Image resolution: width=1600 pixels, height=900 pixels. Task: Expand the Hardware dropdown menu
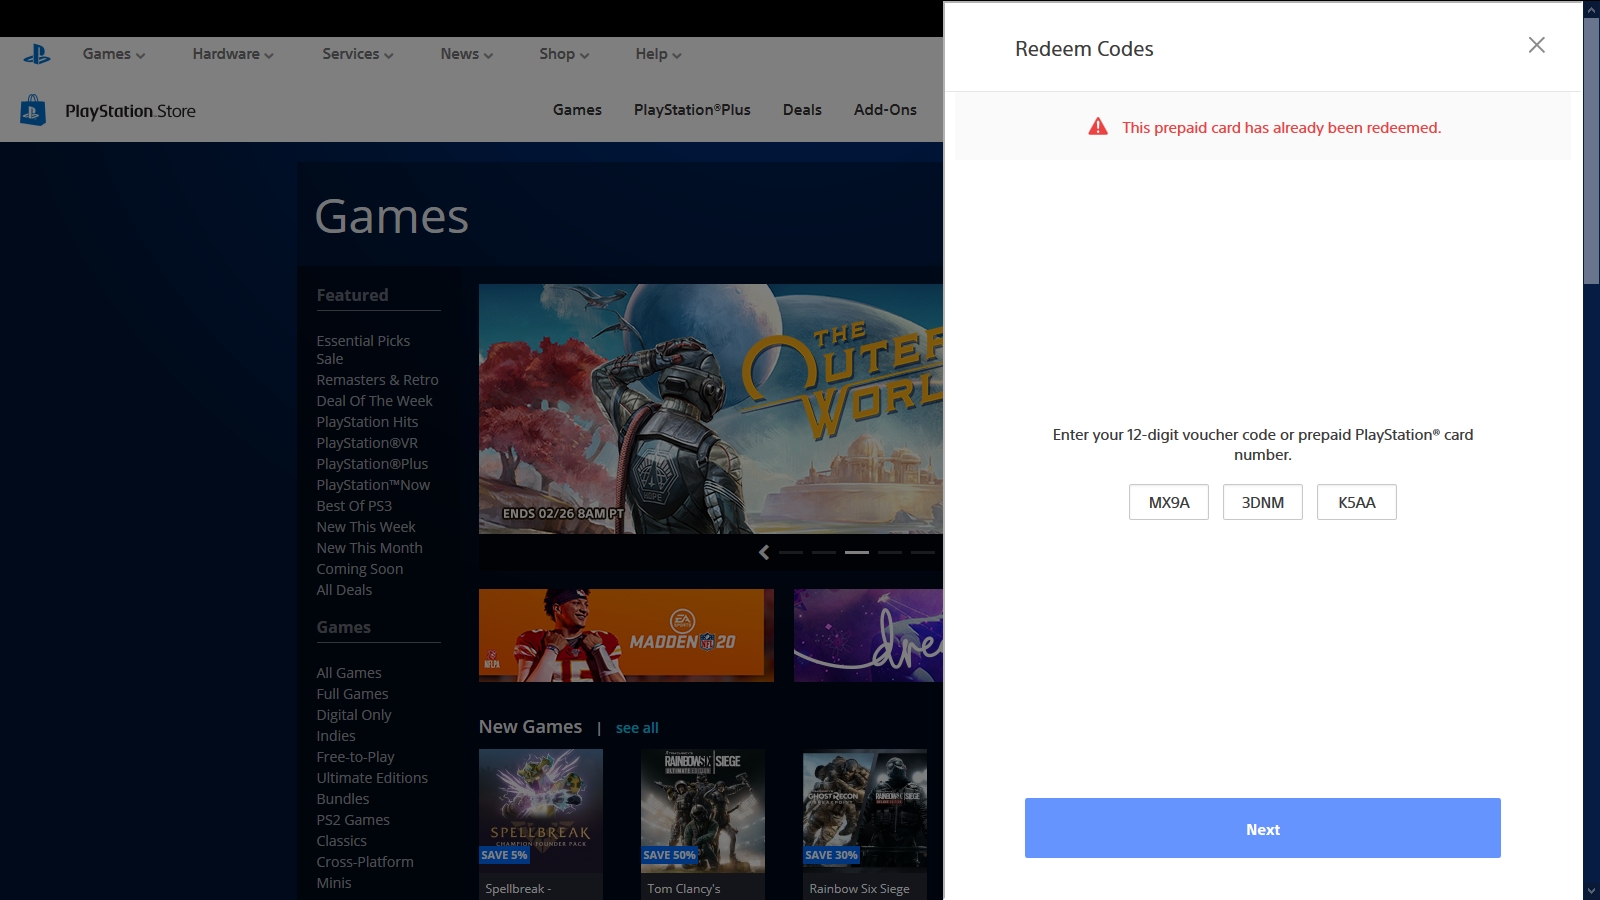pos(232,54)
